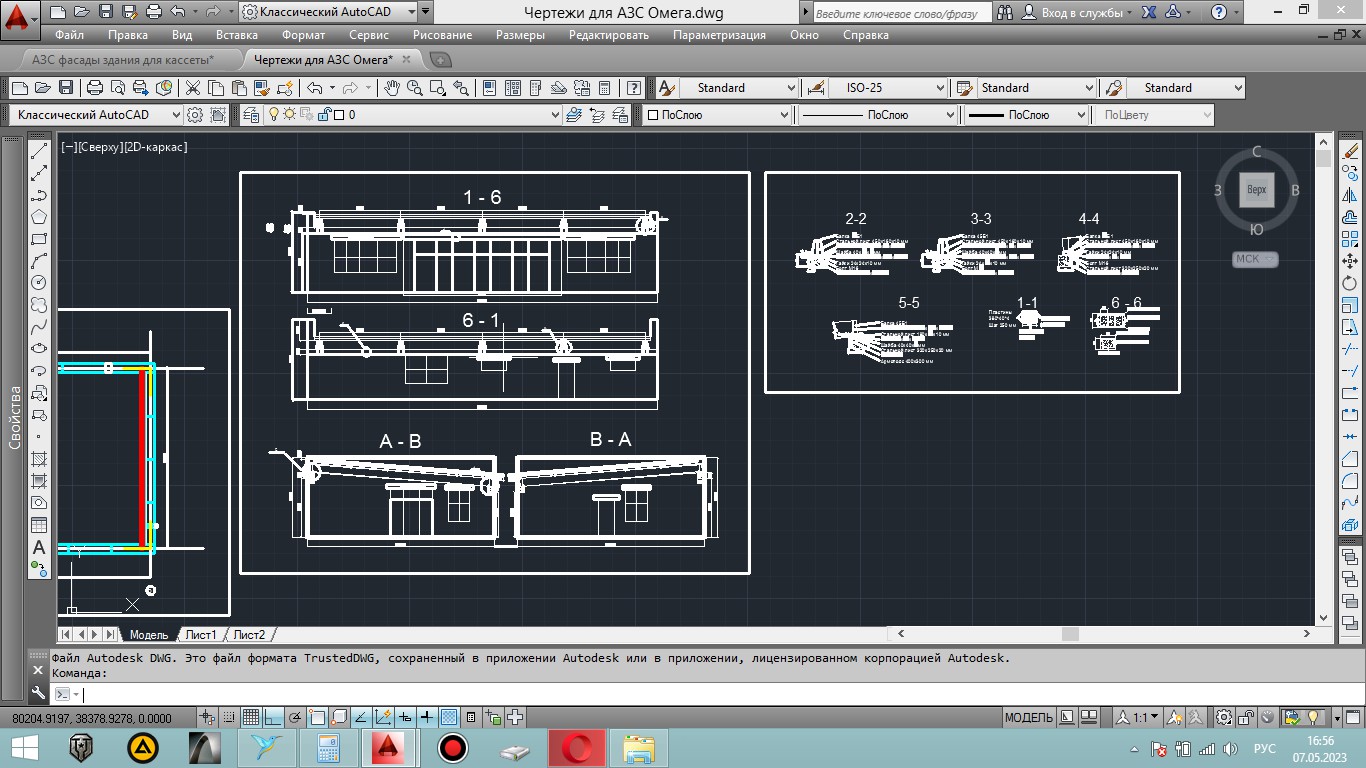Activate Zoom Realtime in Standard toolbar

(x=413, y=88)
